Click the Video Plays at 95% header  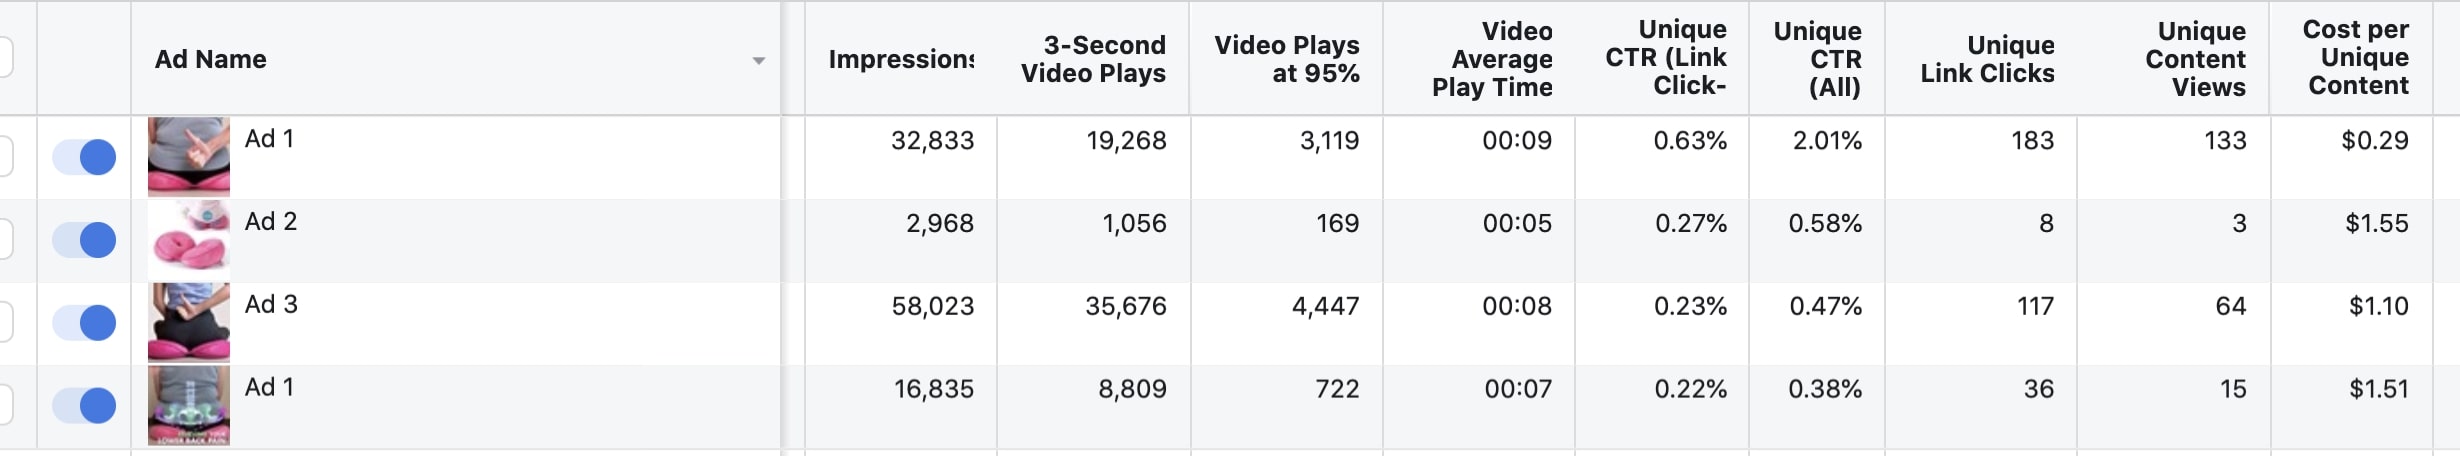click(1287, 60)
